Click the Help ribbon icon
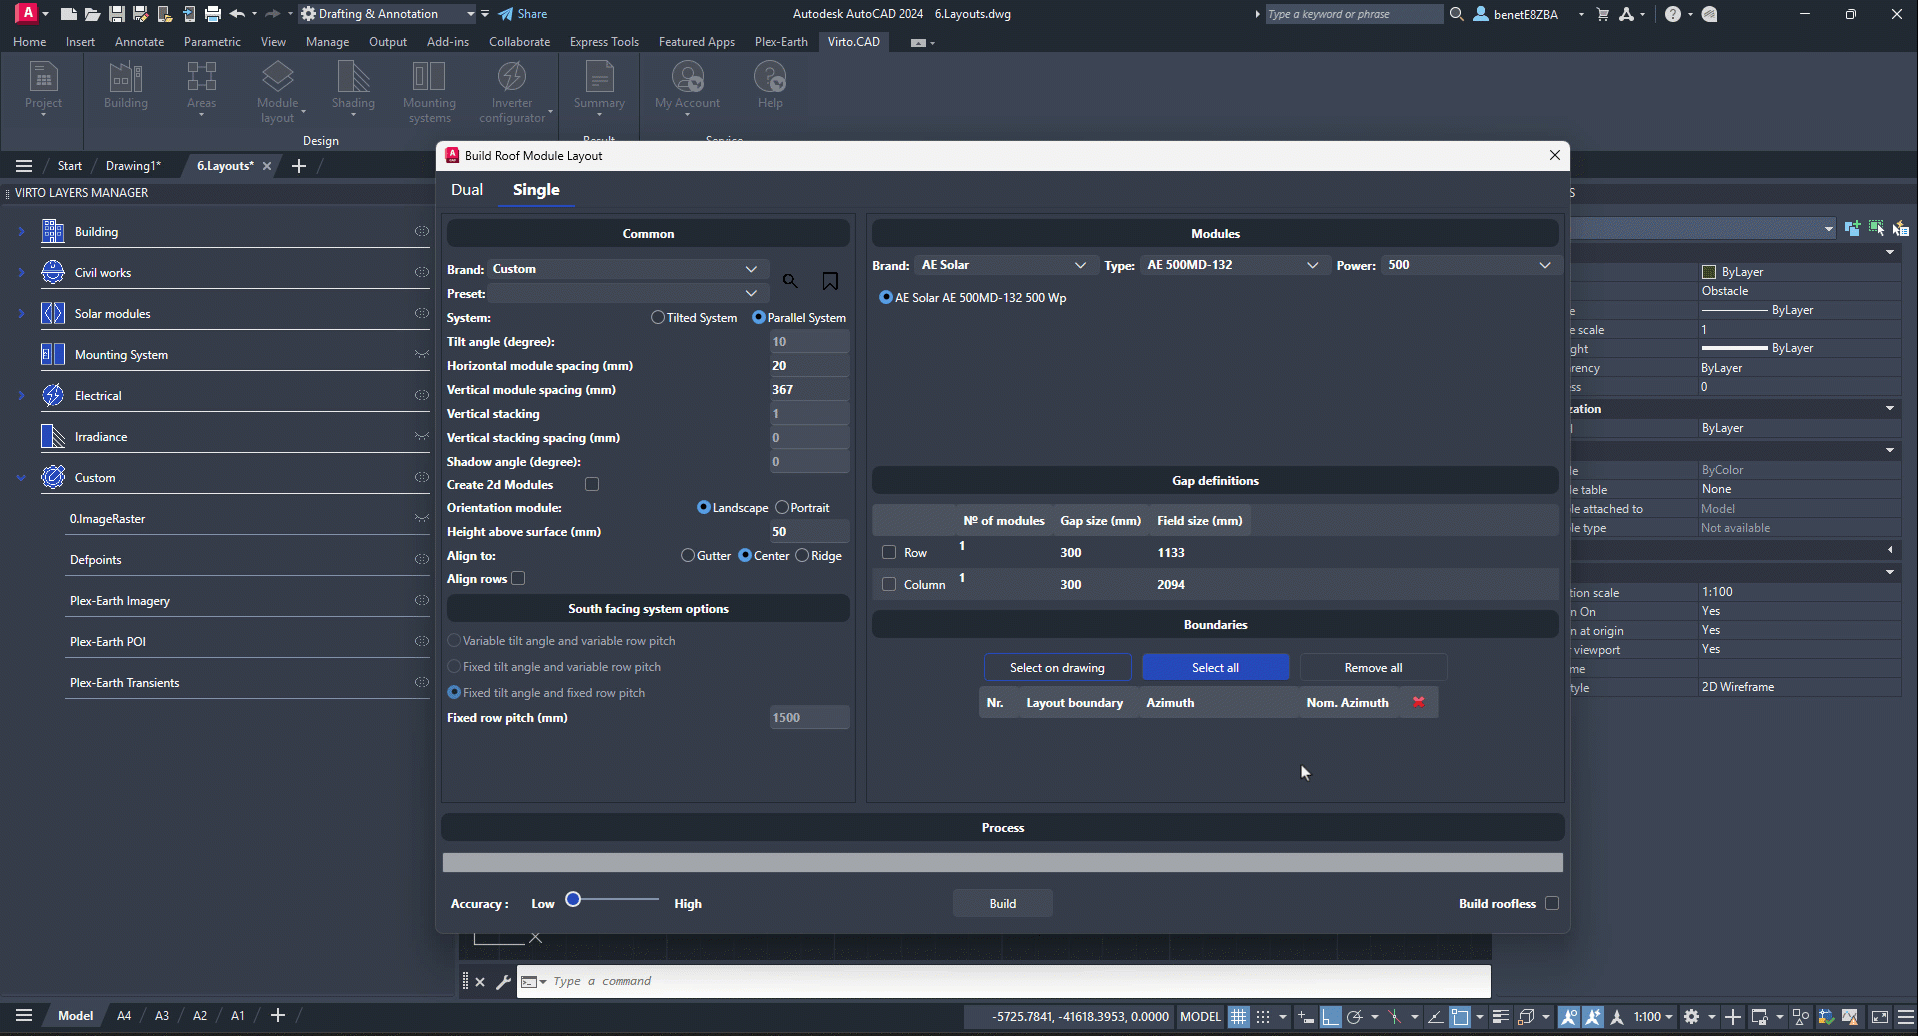This screenshot has width=1918, height=1036. (x=770, y=85)
